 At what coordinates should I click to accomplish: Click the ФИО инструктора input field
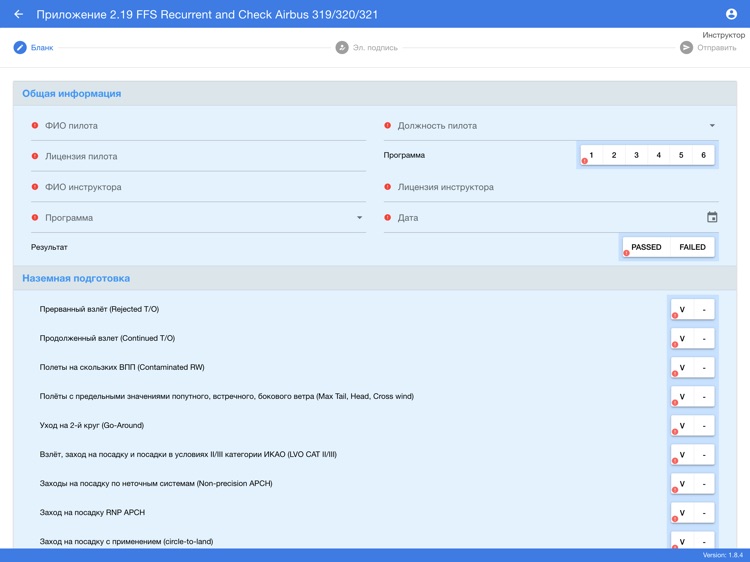(199, 187)
